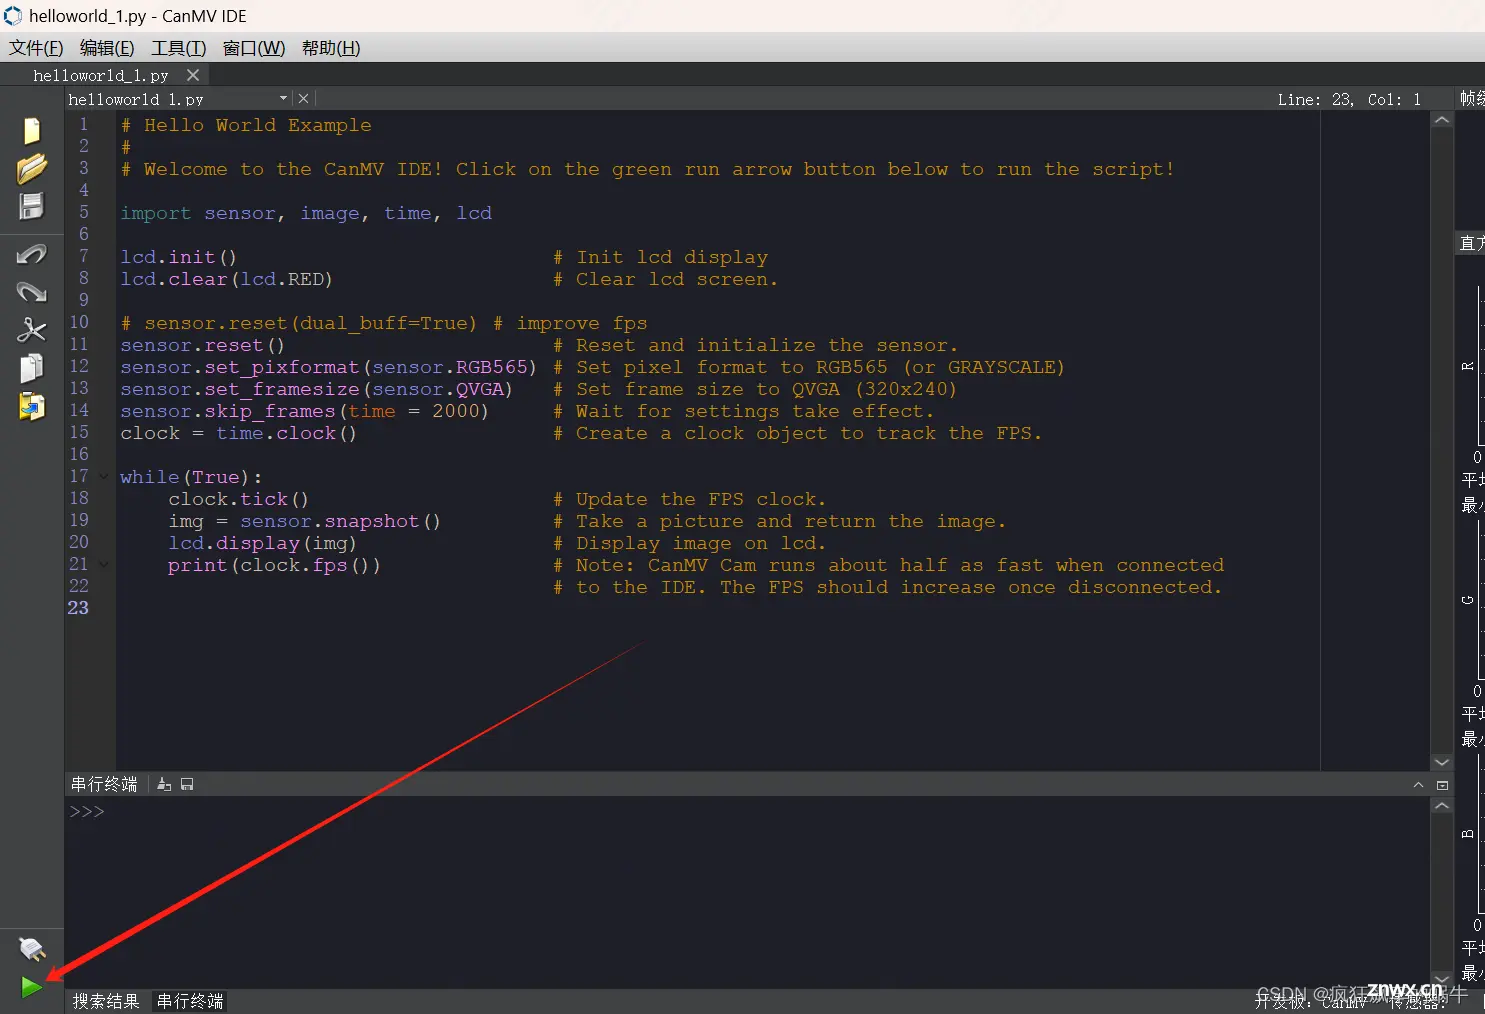This screenshot has width=1485, height=1014.
Task: Click 'sensor.set_pixformat' on line 12
Action: coord(239,367)
